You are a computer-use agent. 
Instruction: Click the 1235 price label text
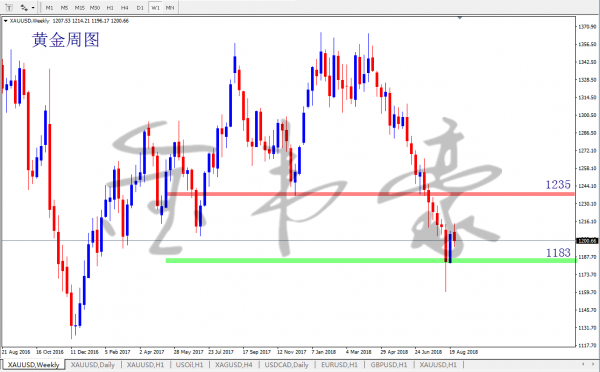[558, 185]
